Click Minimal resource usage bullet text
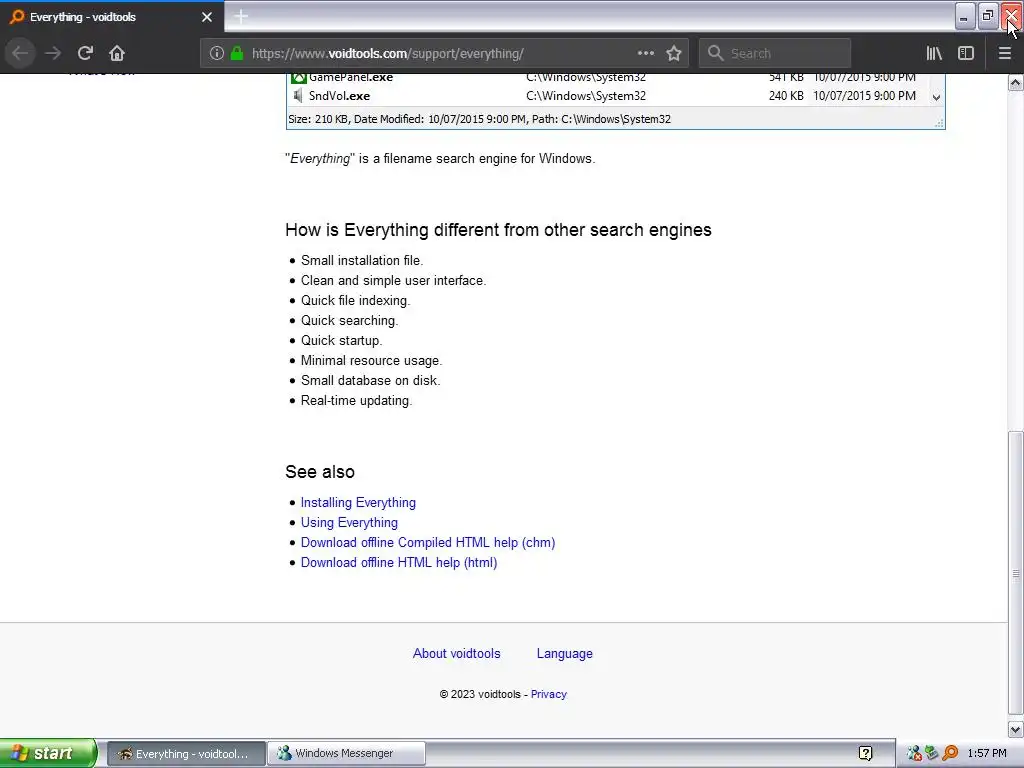This screenshot has width=1024, height=768. (x=371, y=360)
